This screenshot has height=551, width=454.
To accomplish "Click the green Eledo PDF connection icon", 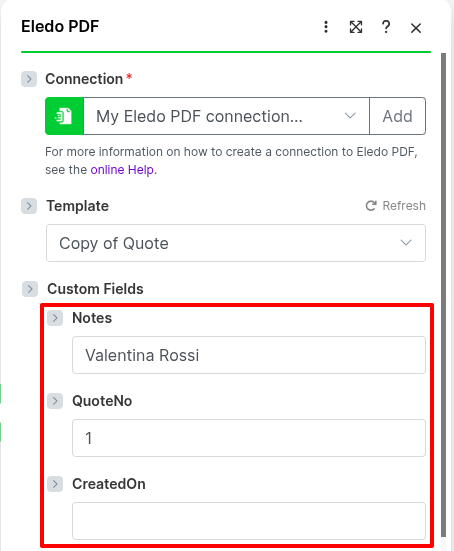I will [64, 116].
